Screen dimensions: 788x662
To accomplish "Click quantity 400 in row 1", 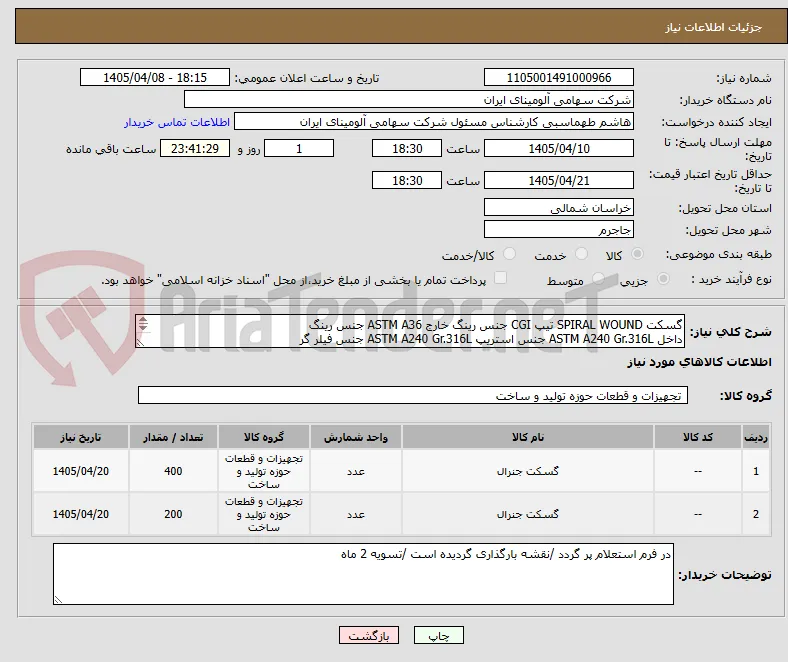I will (x=173, y=471).
